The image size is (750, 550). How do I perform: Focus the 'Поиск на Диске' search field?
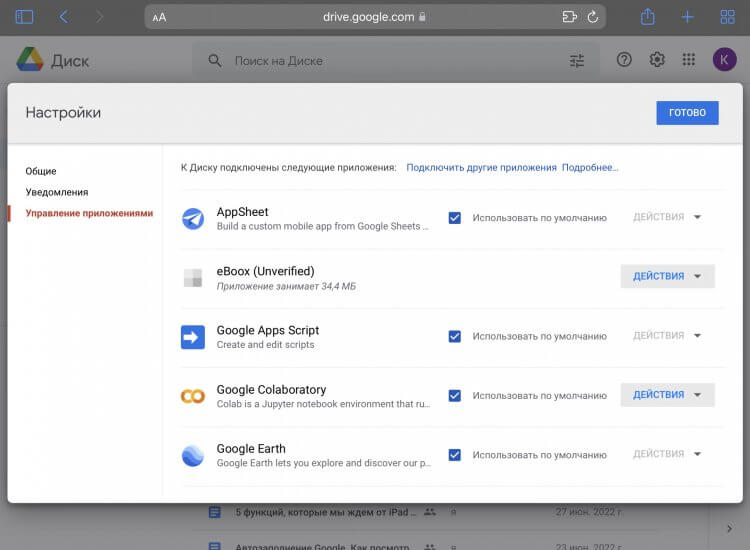coord(396,61)
